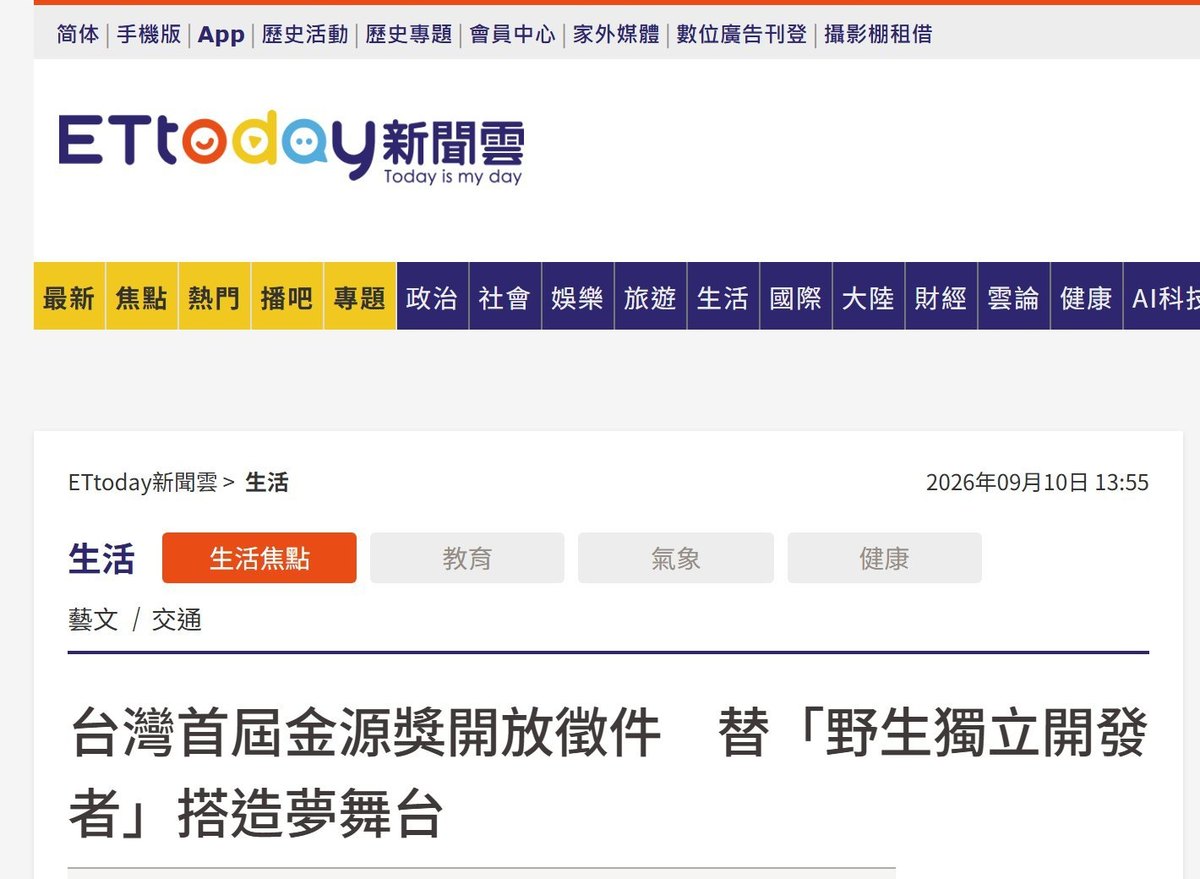Go to 會員中心 member center
Screen dimensions: 1200x879
click(x=513, y=34)
